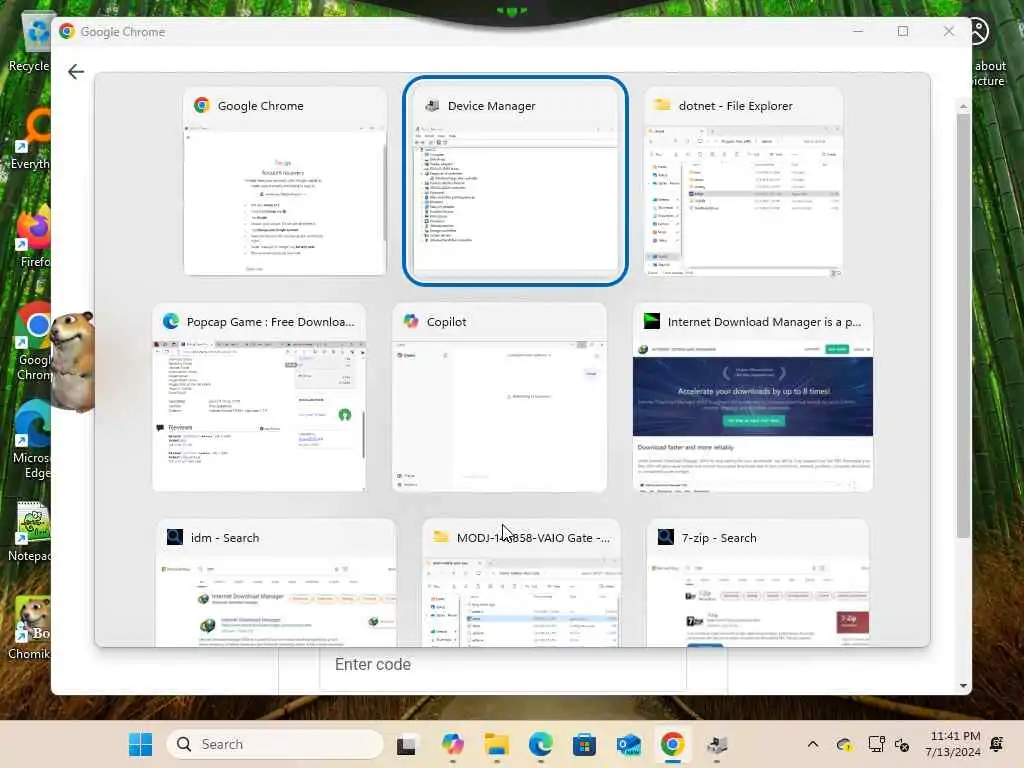Open the clock showing 11:41 PM
The height and width of the screenshot is (768, 1024).
[x=953, y=744]
